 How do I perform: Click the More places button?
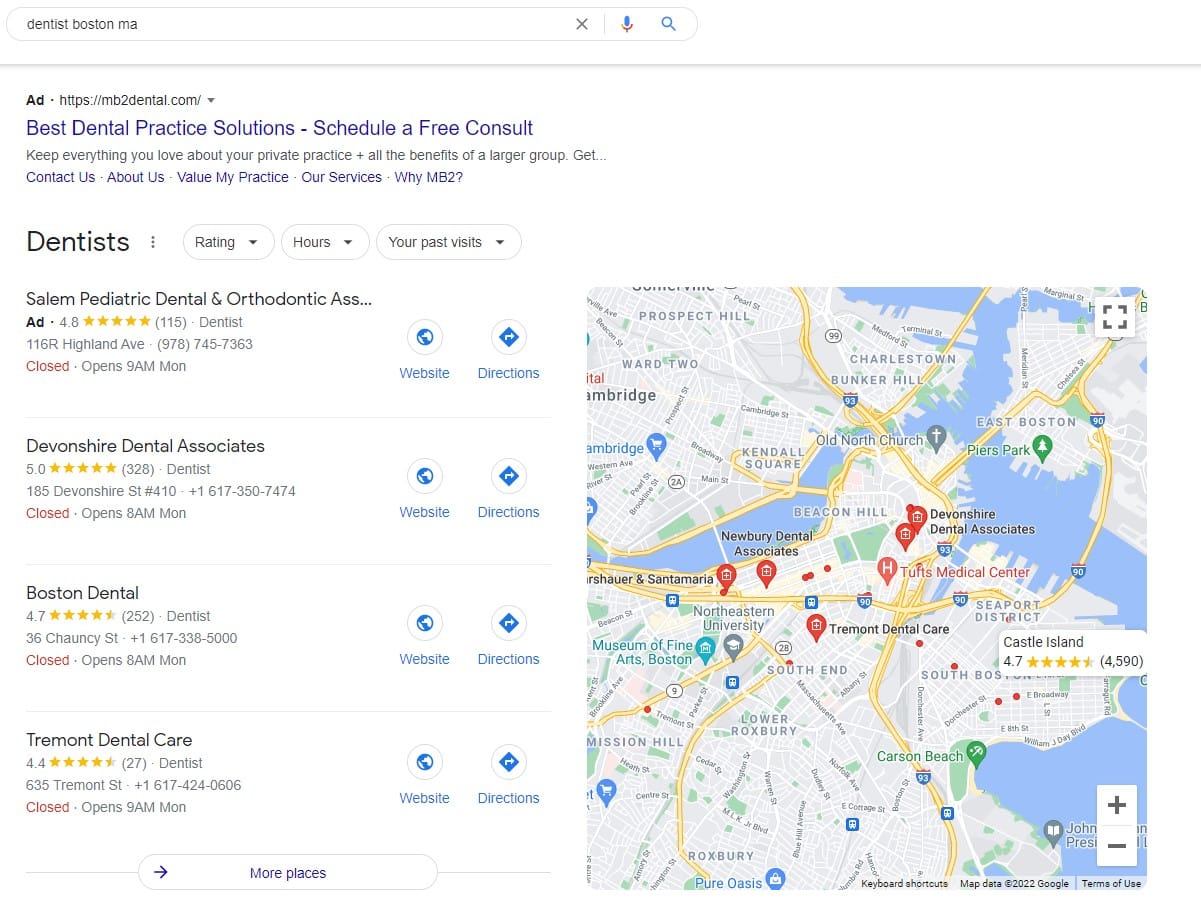(x=288, y=873)
